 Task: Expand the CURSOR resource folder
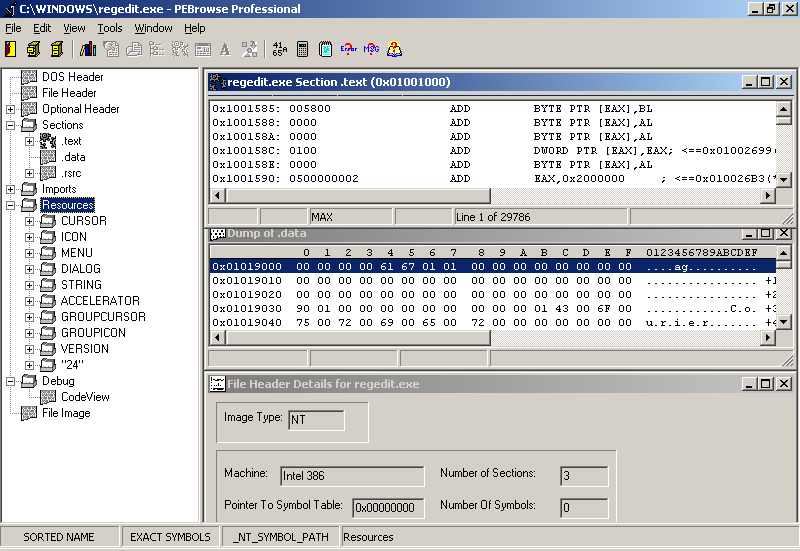(30, 221)
